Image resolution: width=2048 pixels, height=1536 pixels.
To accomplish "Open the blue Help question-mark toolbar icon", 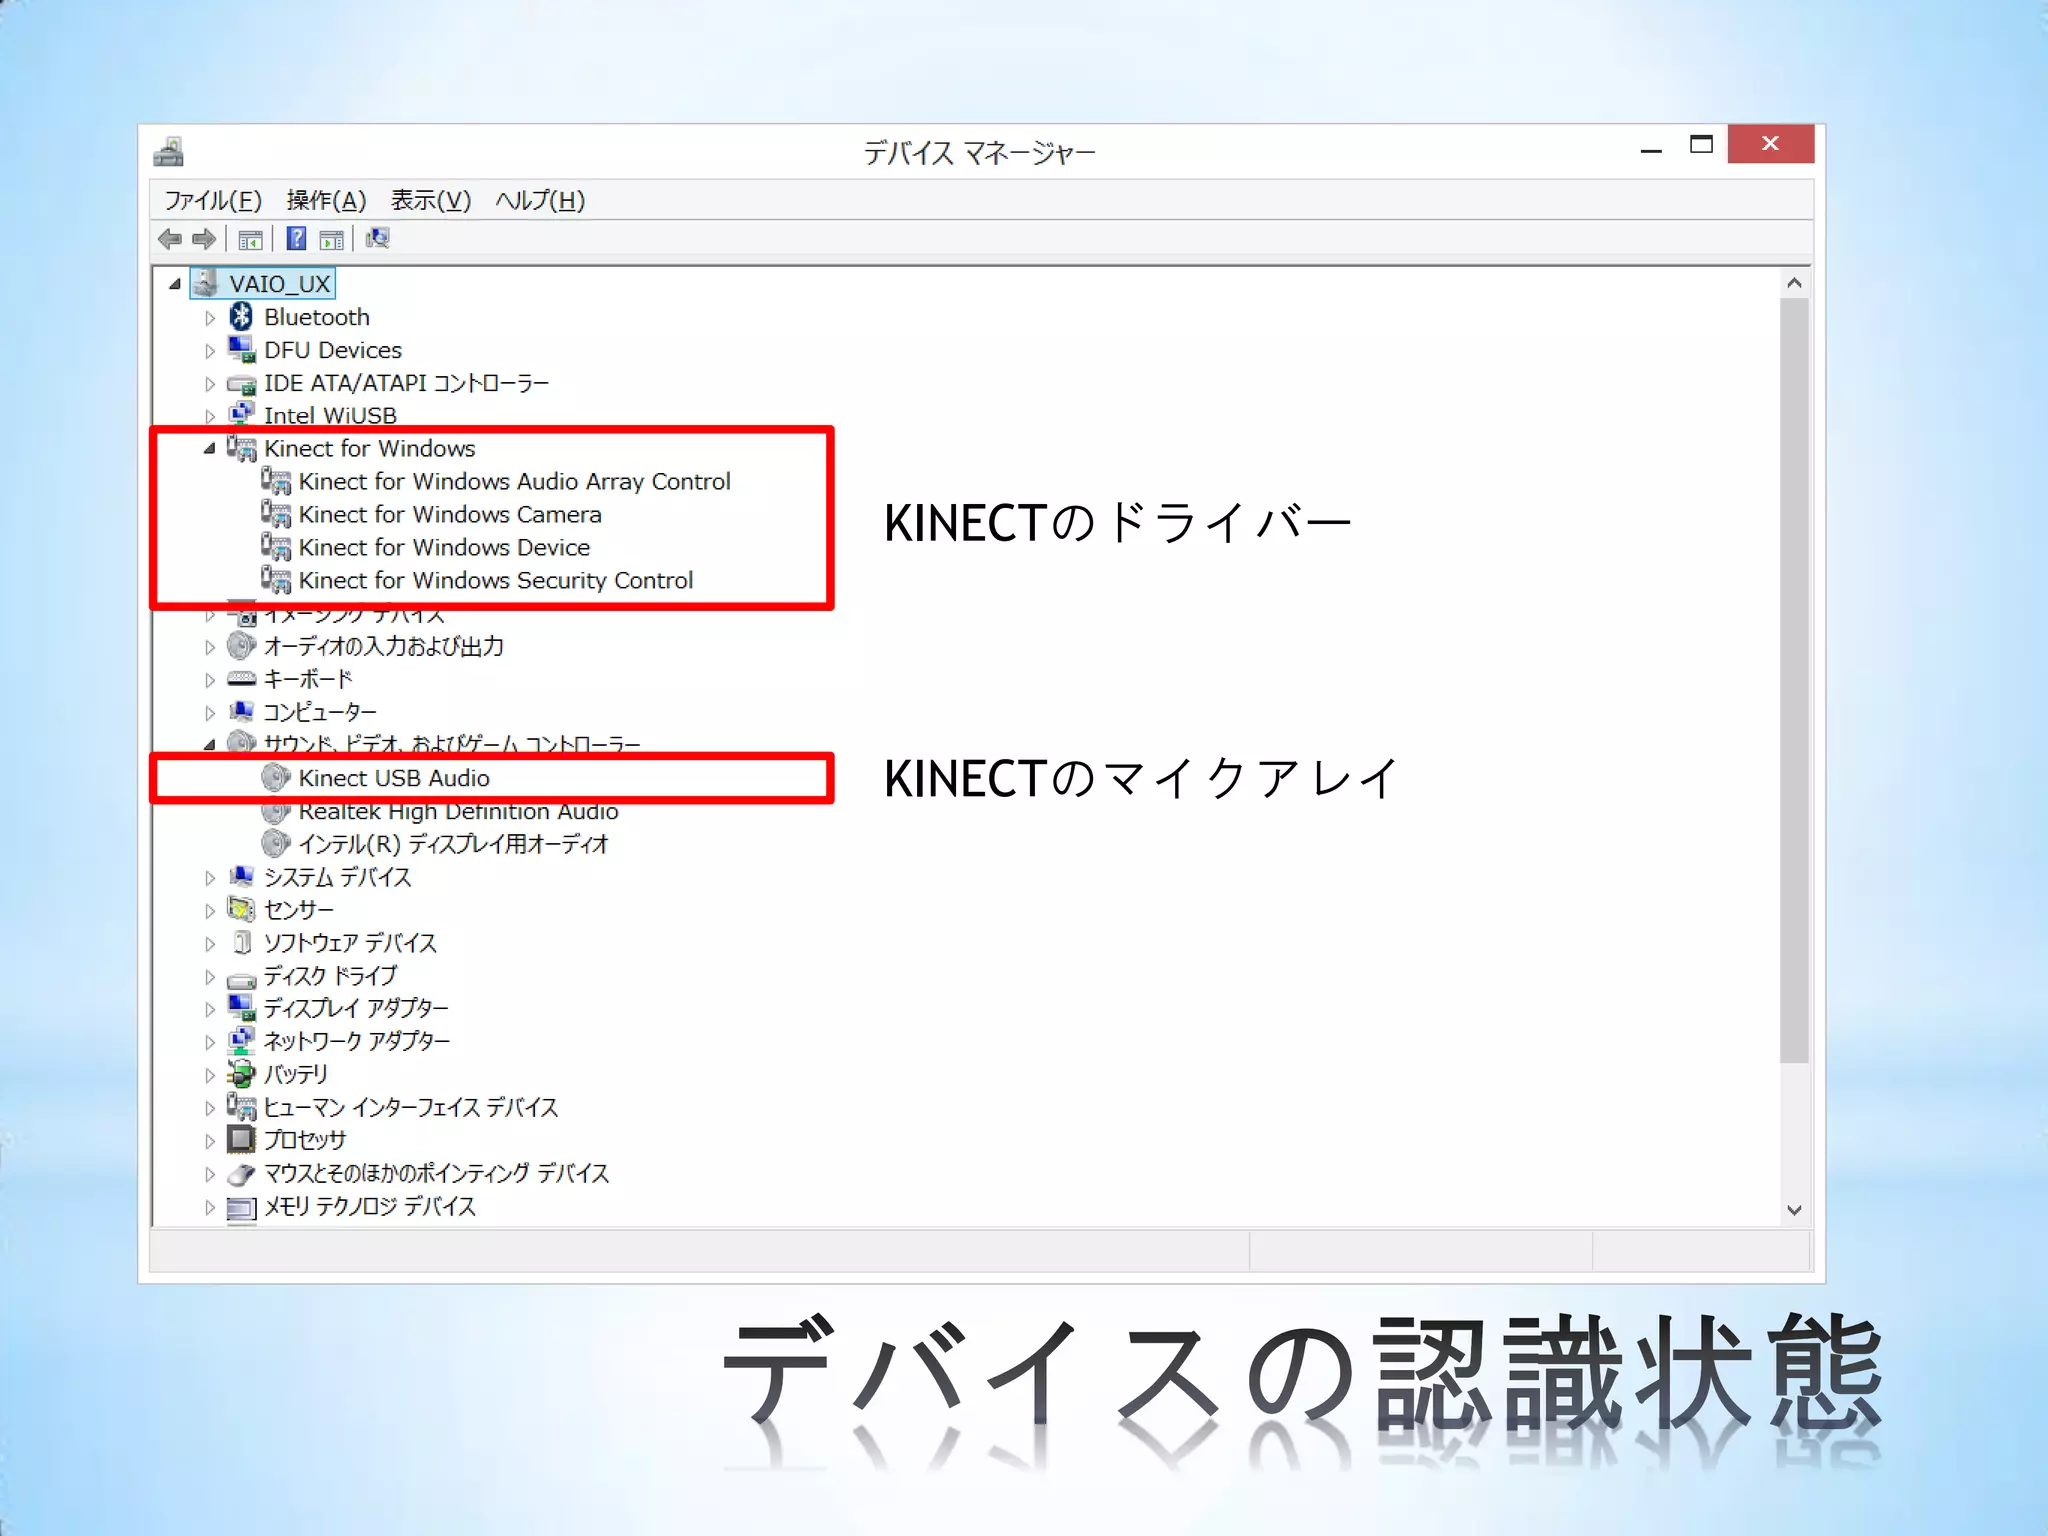I will (x=296, y=238).
